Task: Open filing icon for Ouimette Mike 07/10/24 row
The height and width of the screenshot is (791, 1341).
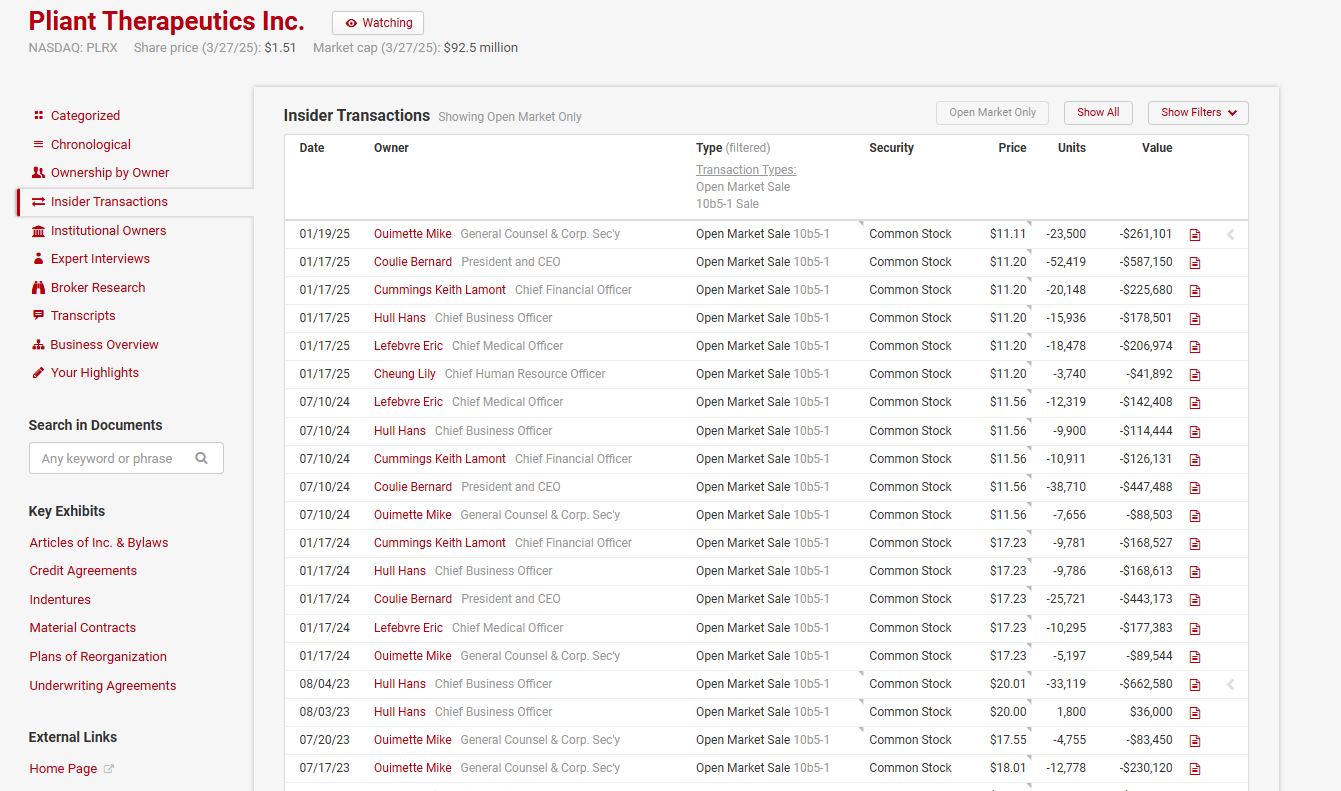Action: [x=1195, y=516]
